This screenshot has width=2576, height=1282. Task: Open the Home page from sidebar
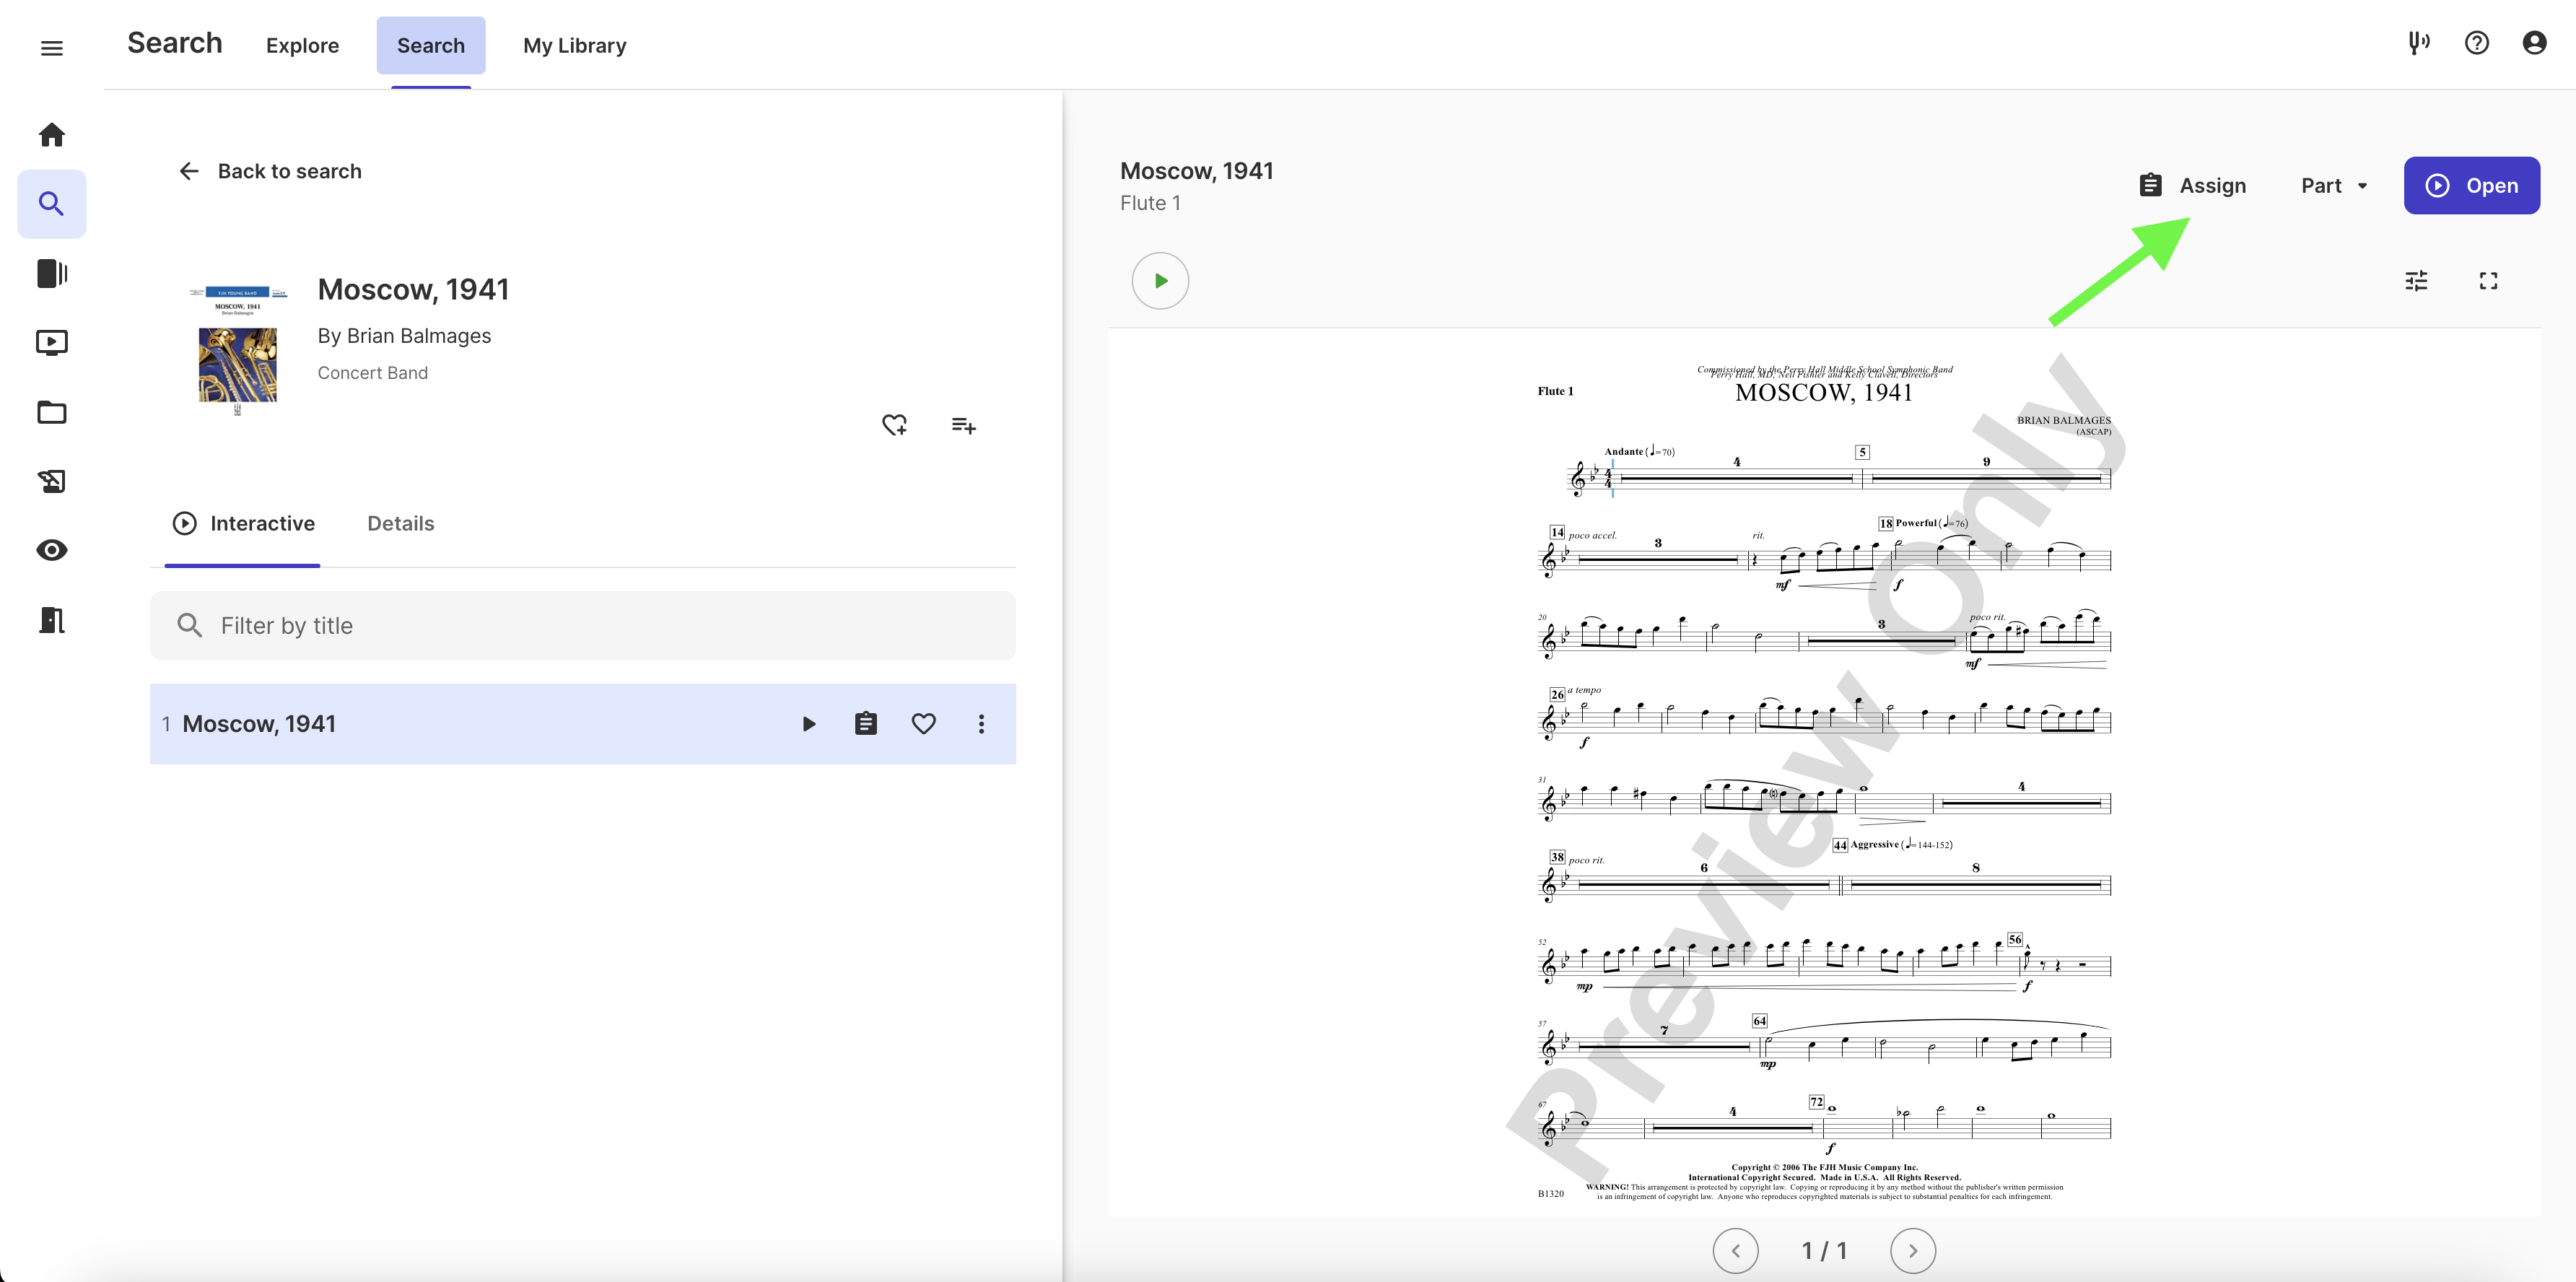click(x=51, y=134)
